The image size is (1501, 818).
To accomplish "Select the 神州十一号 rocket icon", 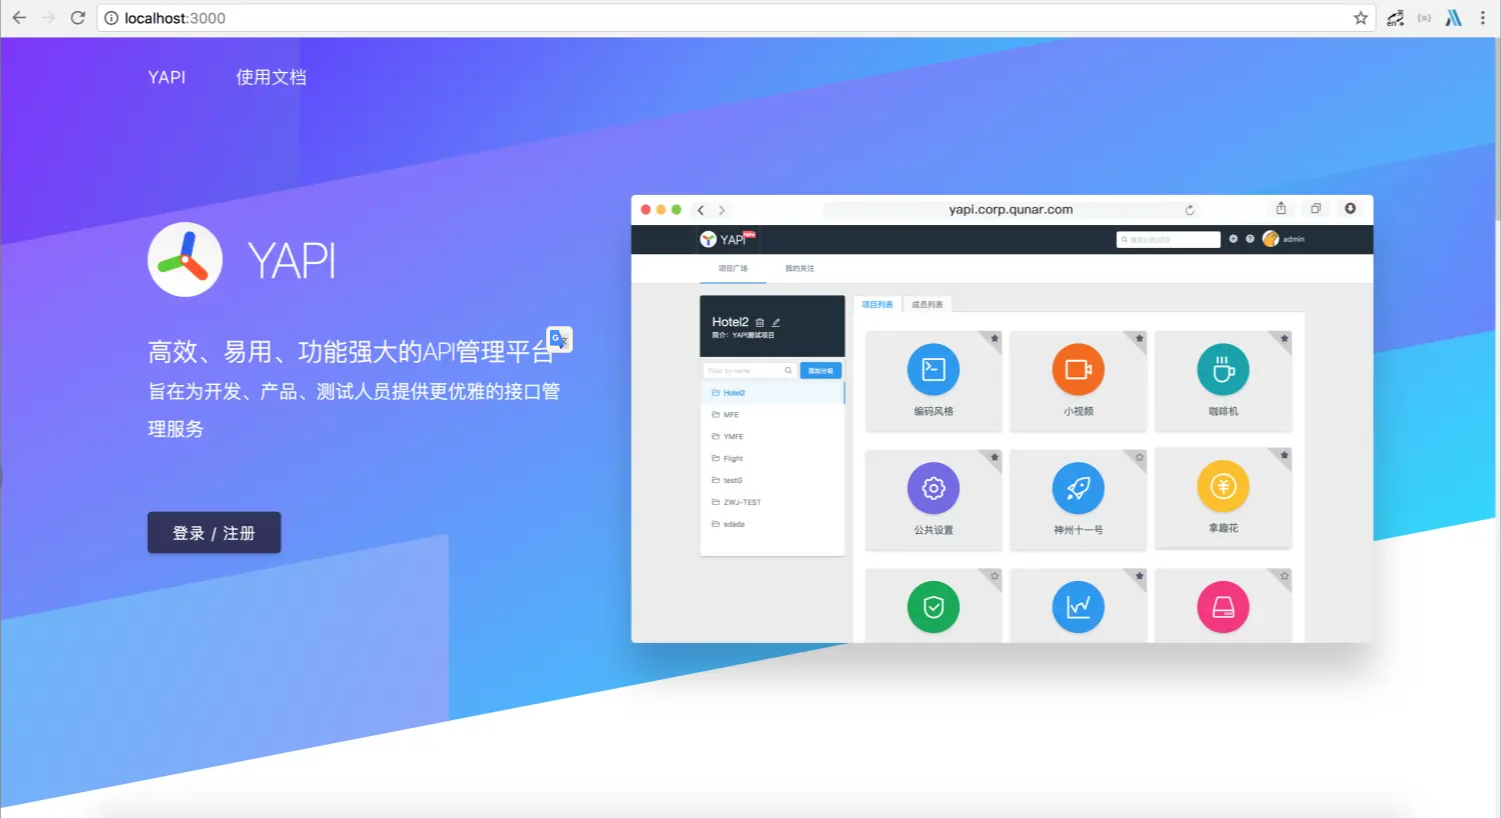I will pos(1078,488).
